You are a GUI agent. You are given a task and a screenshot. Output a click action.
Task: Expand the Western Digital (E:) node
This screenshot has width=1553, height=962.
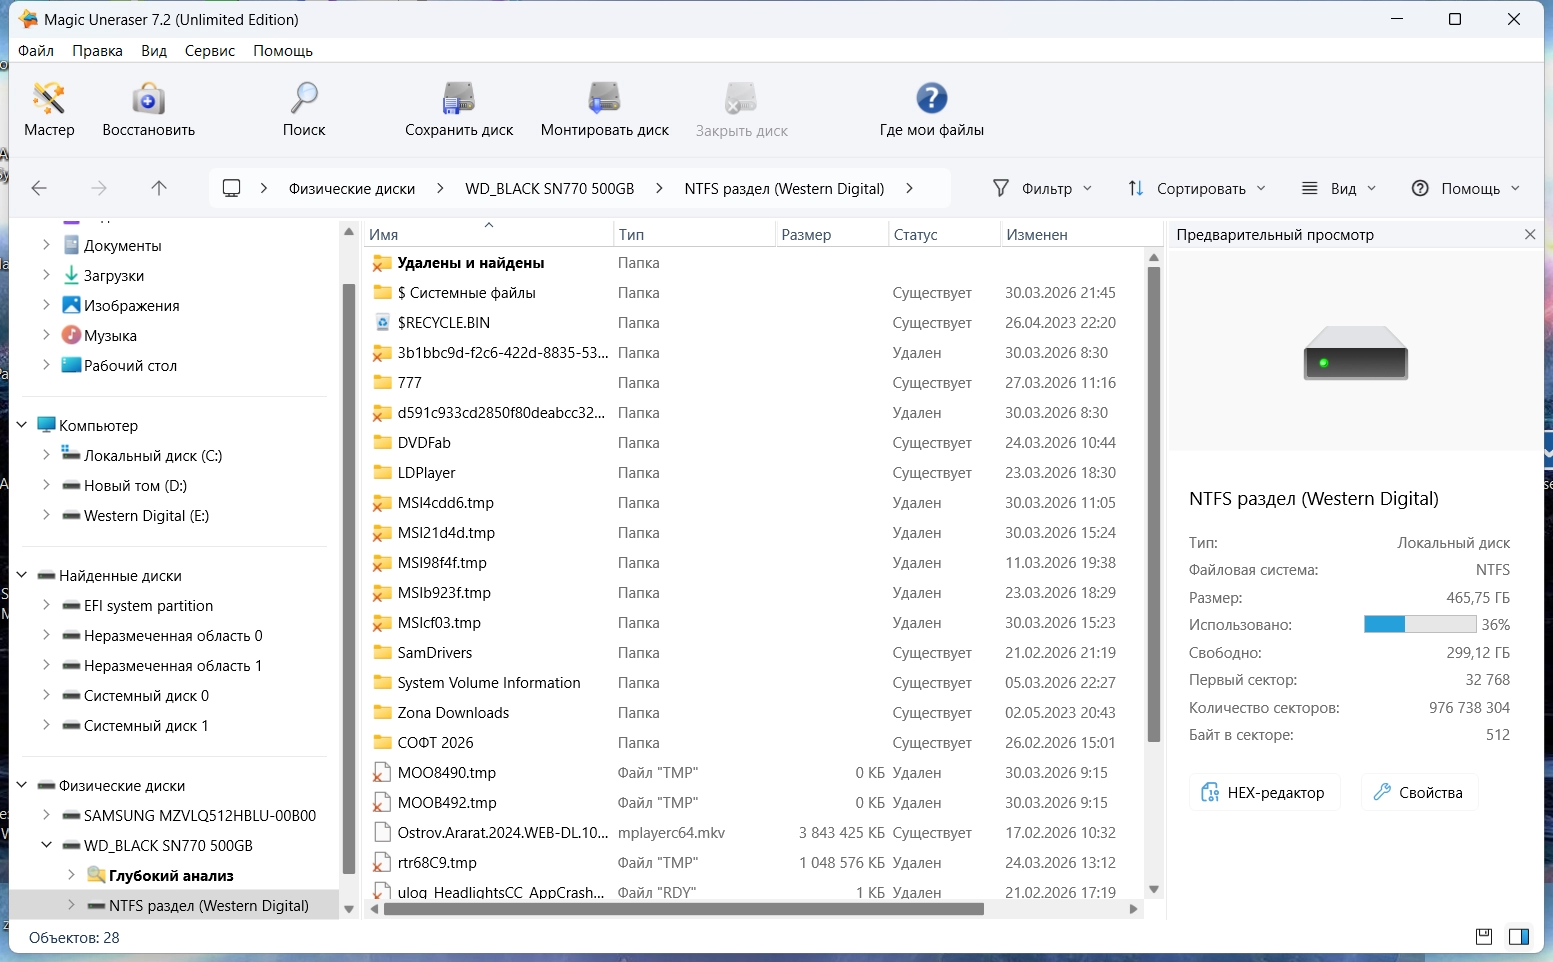coord(47,515)
